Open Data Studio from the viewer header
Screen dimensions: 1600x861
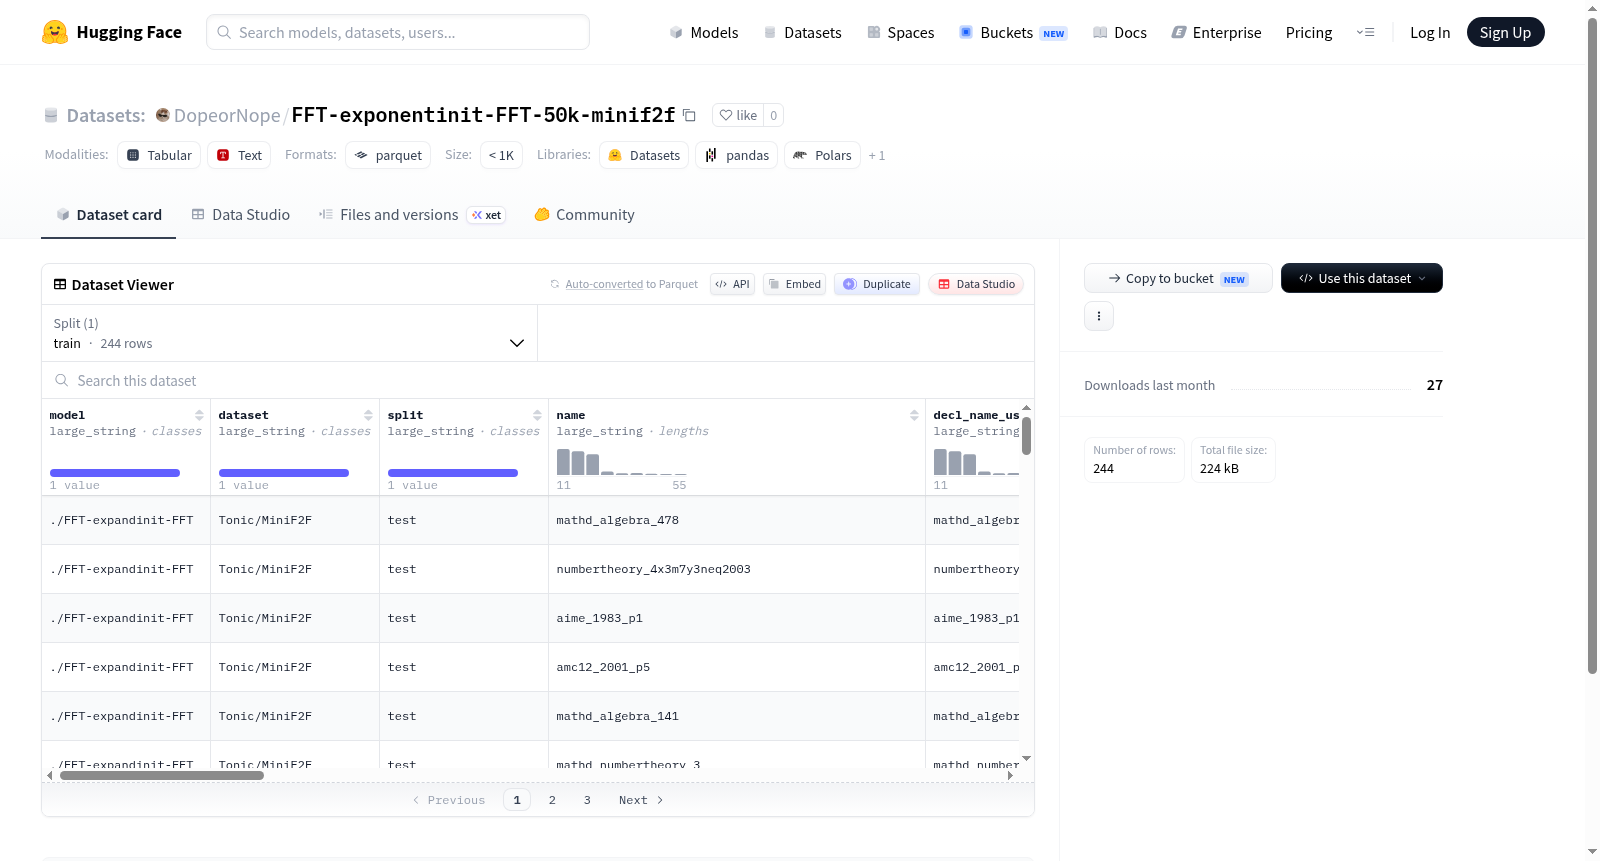(x=976, y=284)
